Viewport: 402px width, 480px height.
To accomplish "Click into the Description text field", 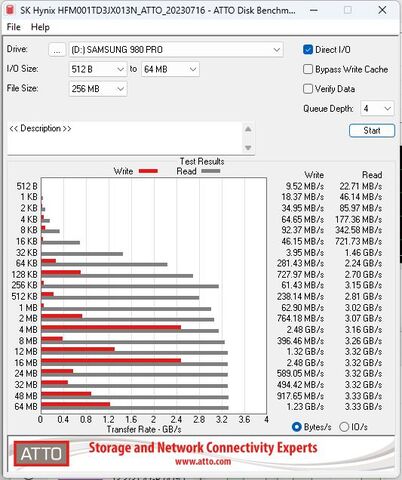I will 125,138.
